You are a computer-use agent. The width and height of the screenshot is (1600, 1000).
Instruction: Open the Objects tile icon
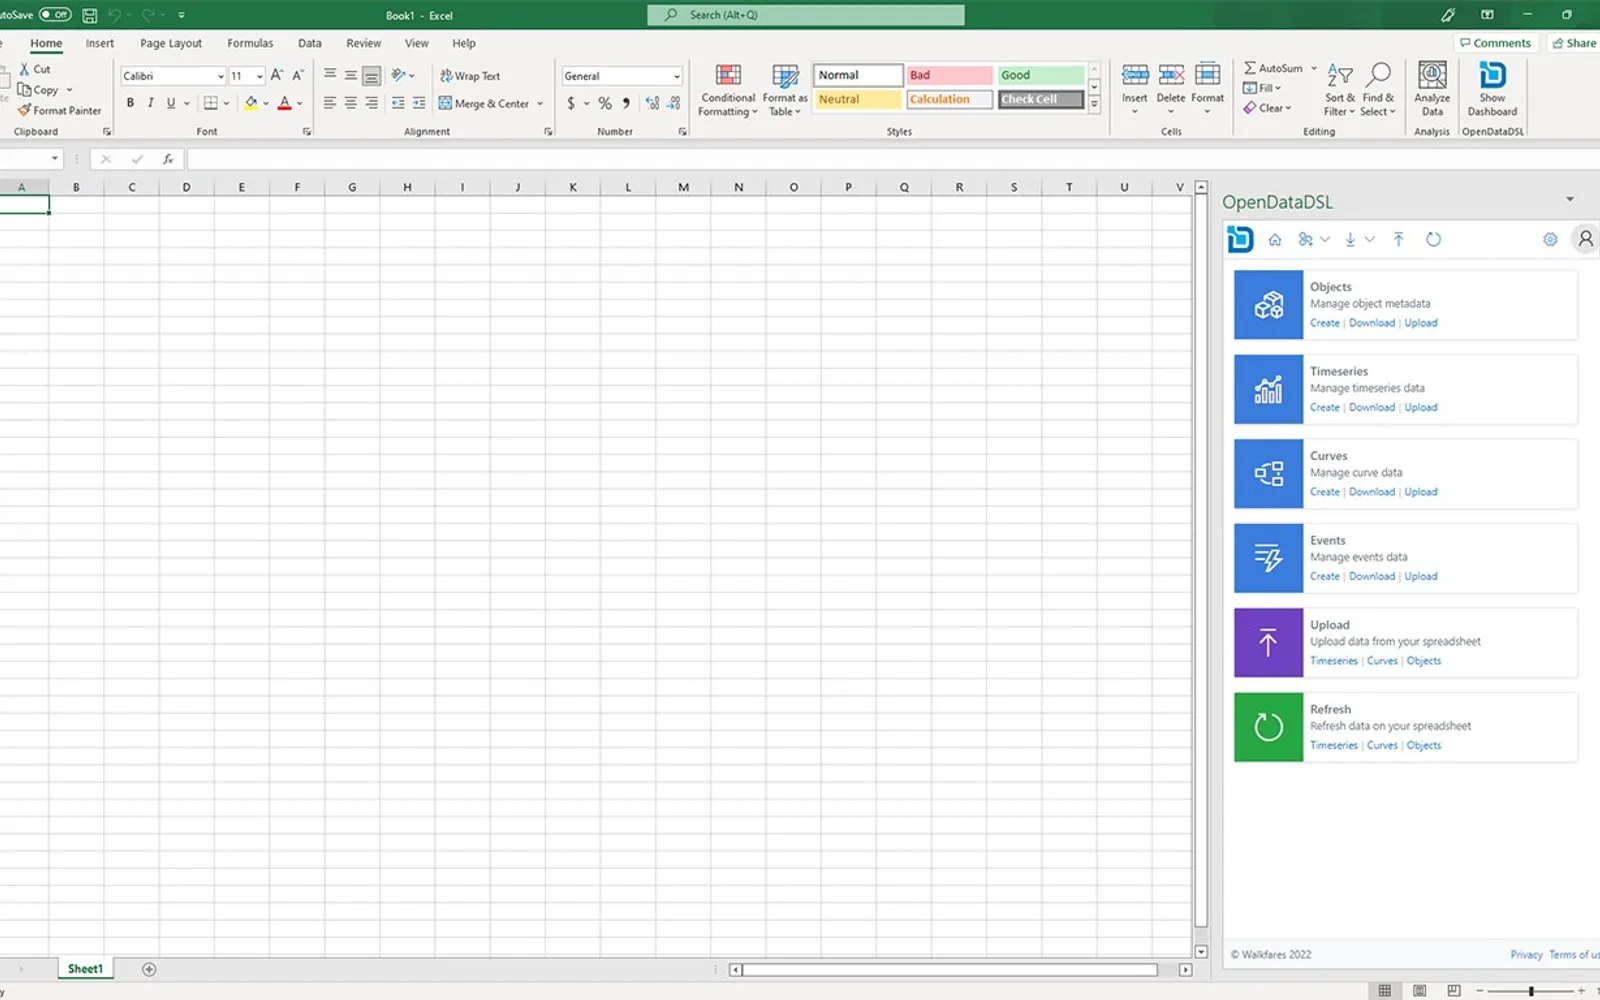tap(1268, 305)
